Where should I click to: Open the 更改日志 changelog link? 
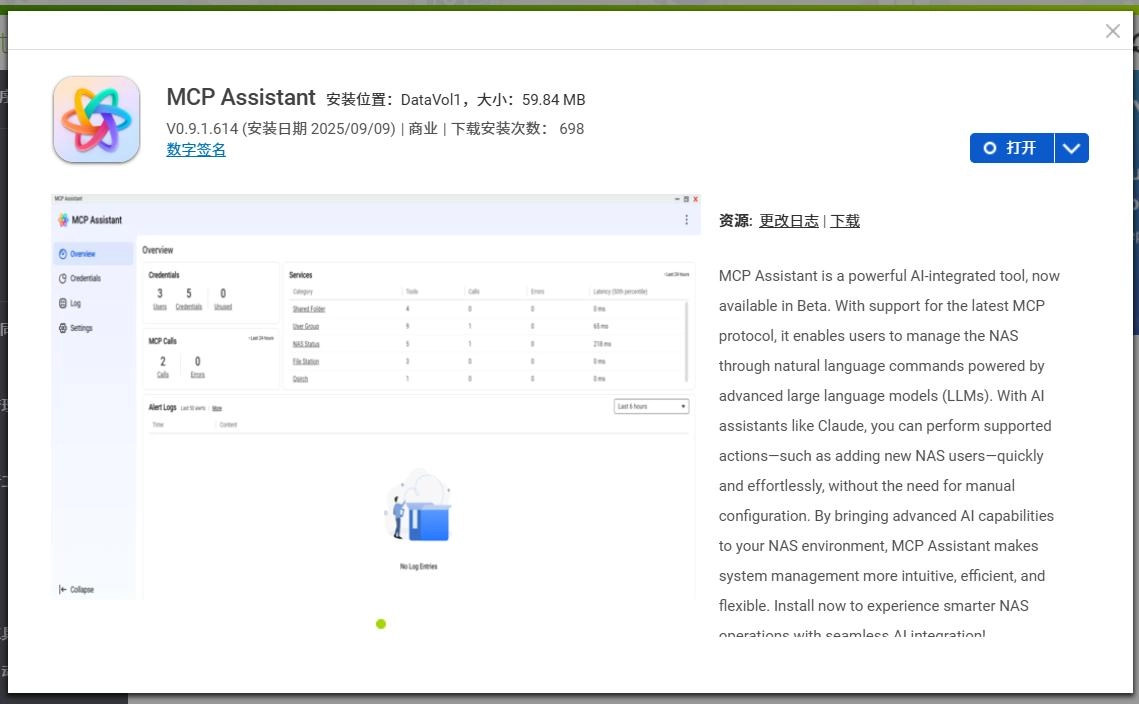(788, 221)
